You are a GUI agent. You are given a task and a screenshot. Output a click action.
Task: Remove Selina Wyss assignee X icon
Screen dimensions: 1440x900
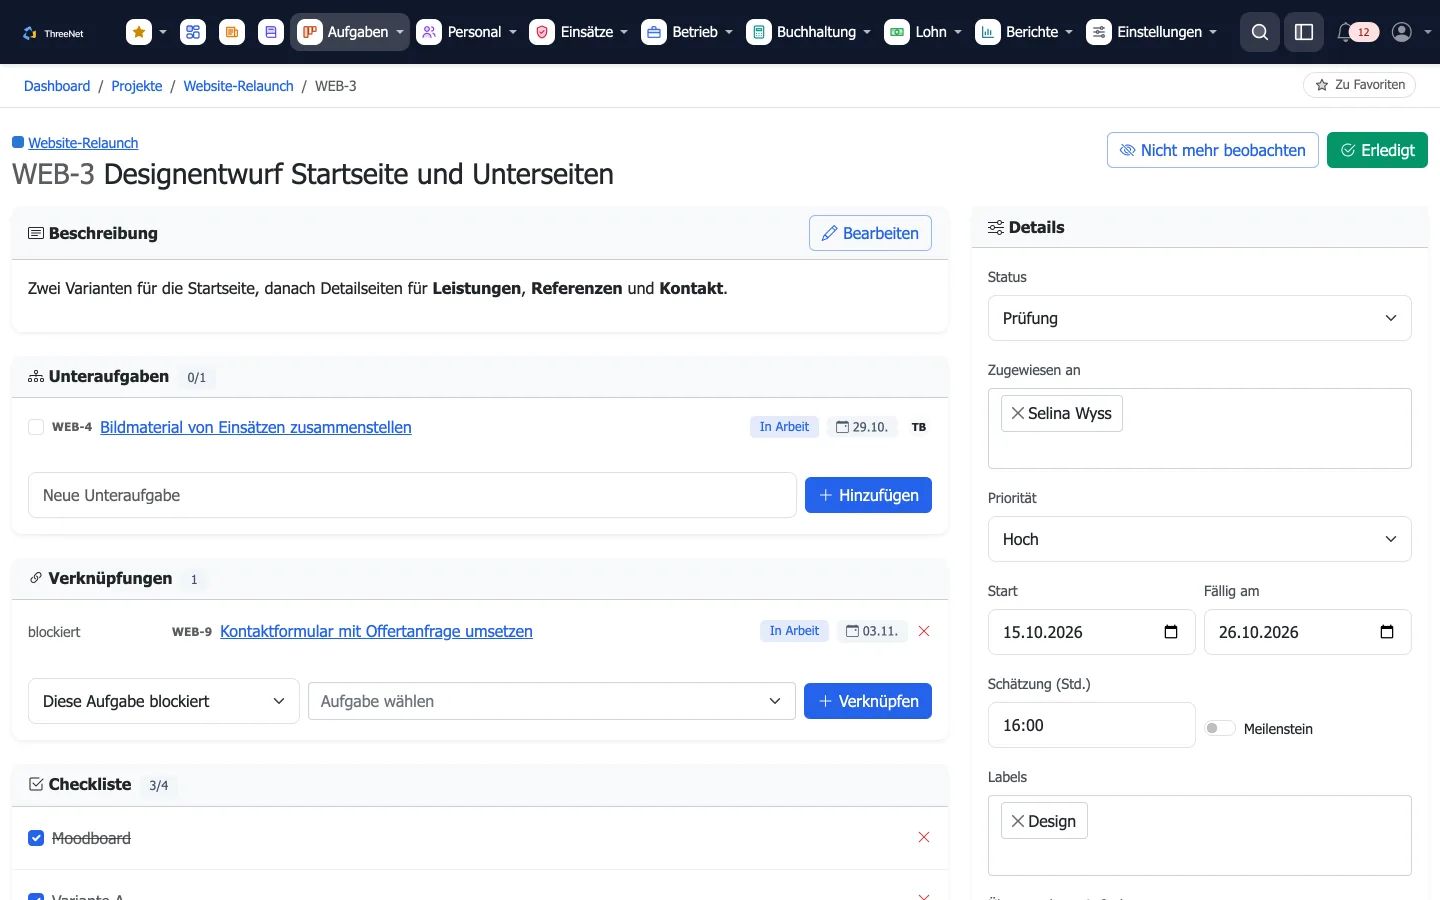pos(1018,413)
